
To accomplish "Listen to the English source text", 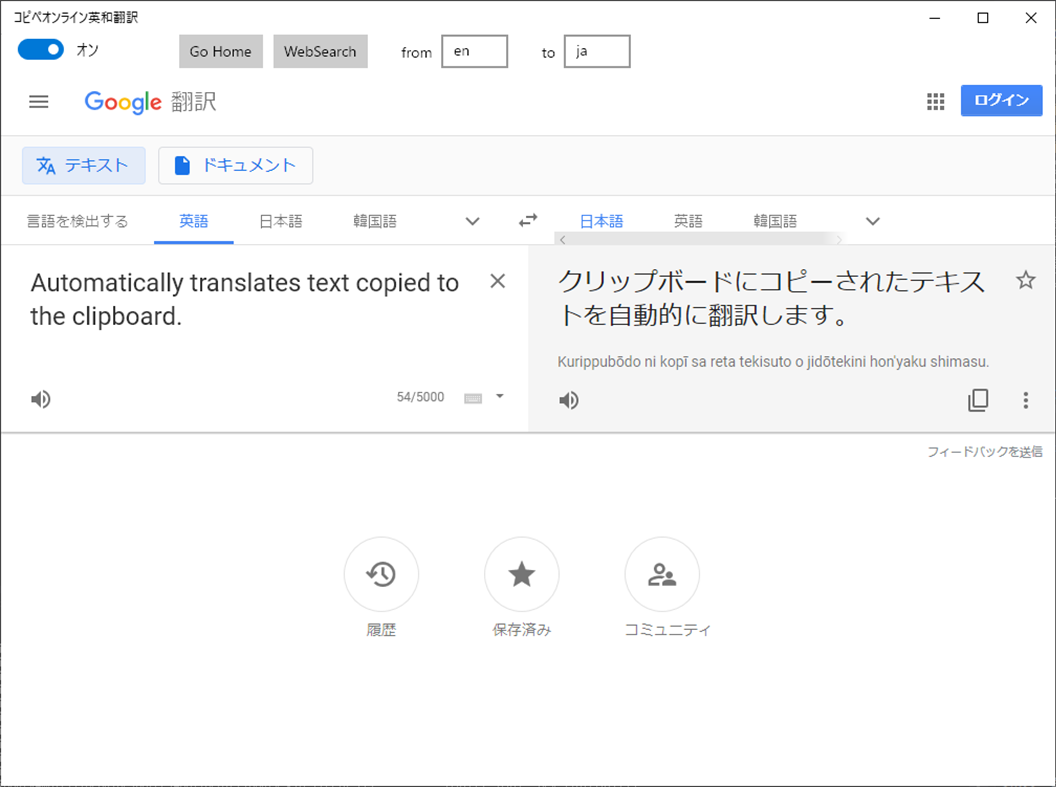I will click(x=40, y=398).
